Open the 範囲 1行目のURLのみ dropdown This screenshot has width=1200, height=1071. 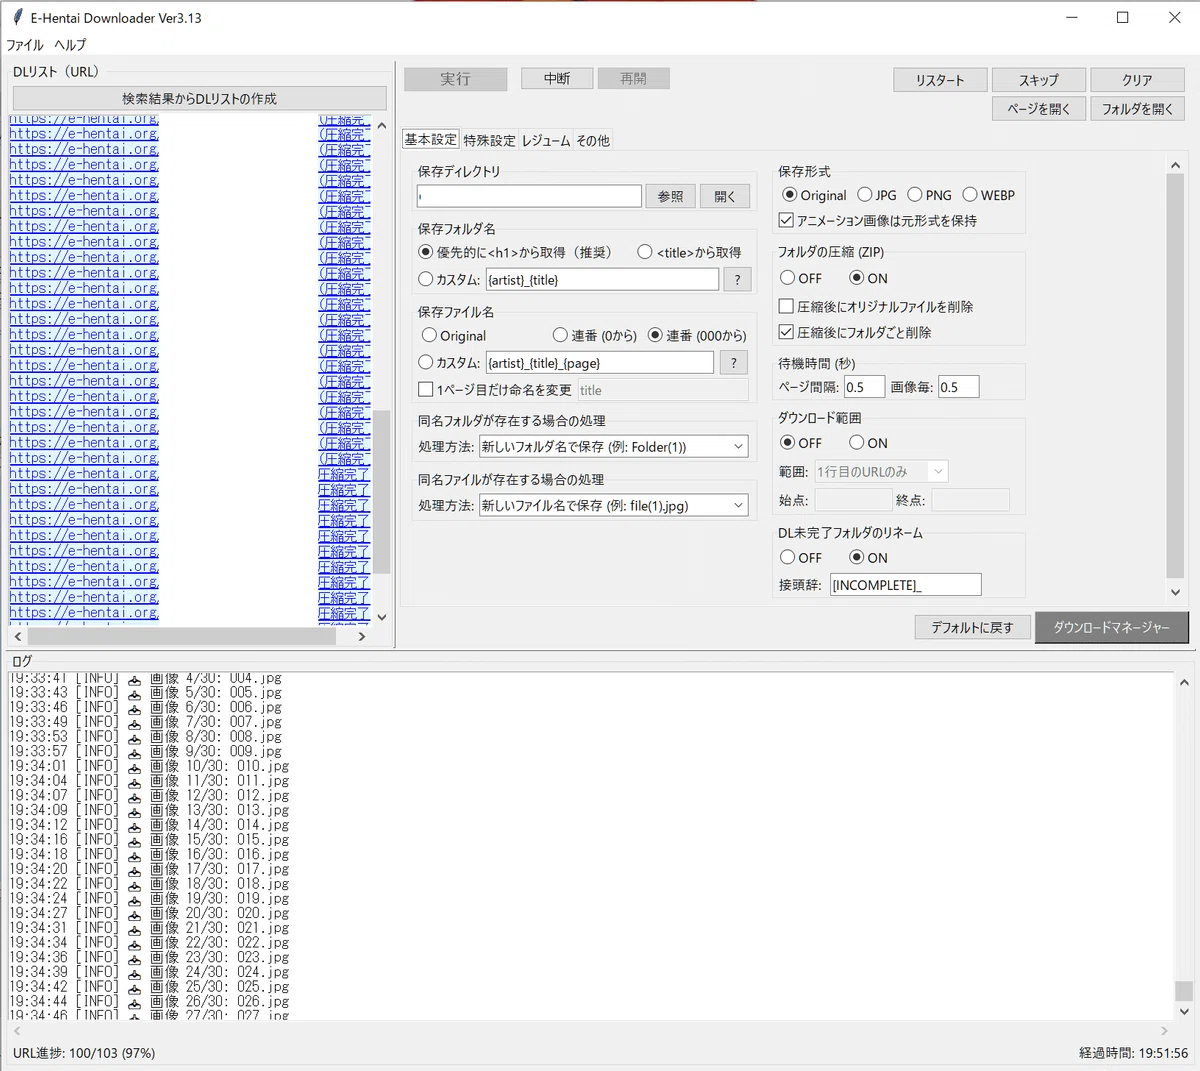(881, 471)
